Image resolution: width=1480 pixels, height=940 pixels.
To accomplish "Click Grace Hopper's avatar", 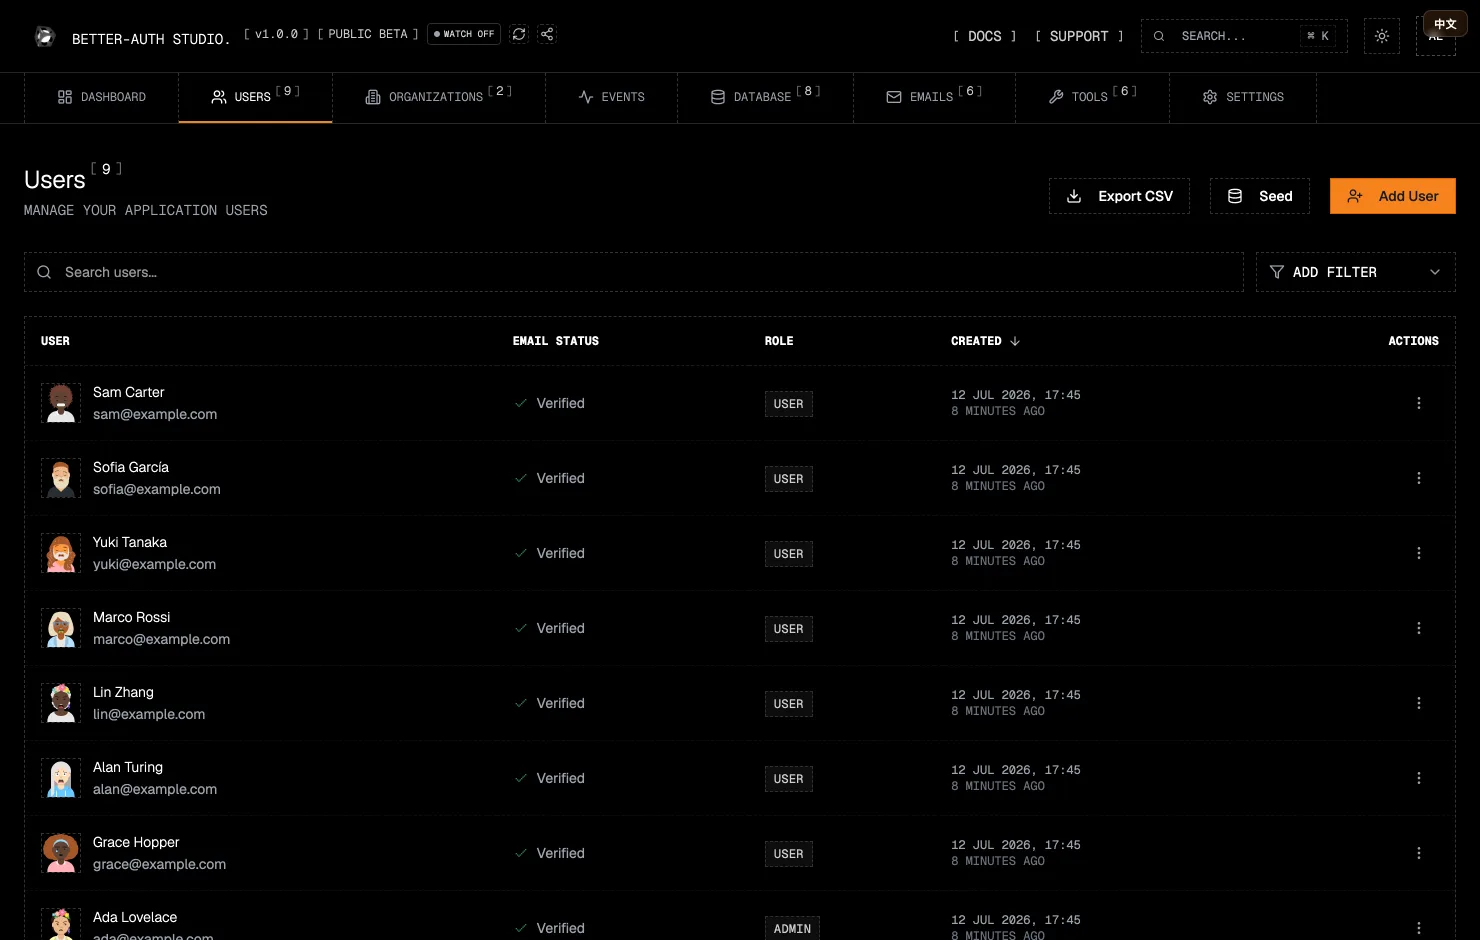I will (x=61, y=853).
